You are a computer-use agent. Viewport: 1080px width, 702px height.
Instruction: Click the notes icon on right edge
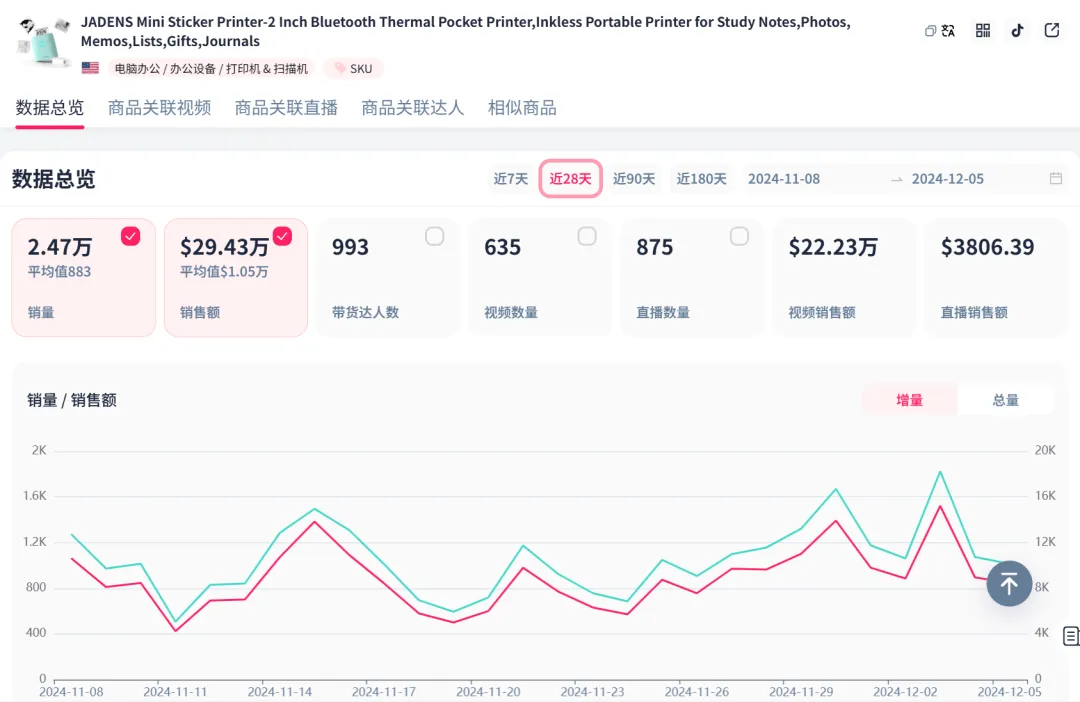pyautogui.click(x=1071, y=635)
